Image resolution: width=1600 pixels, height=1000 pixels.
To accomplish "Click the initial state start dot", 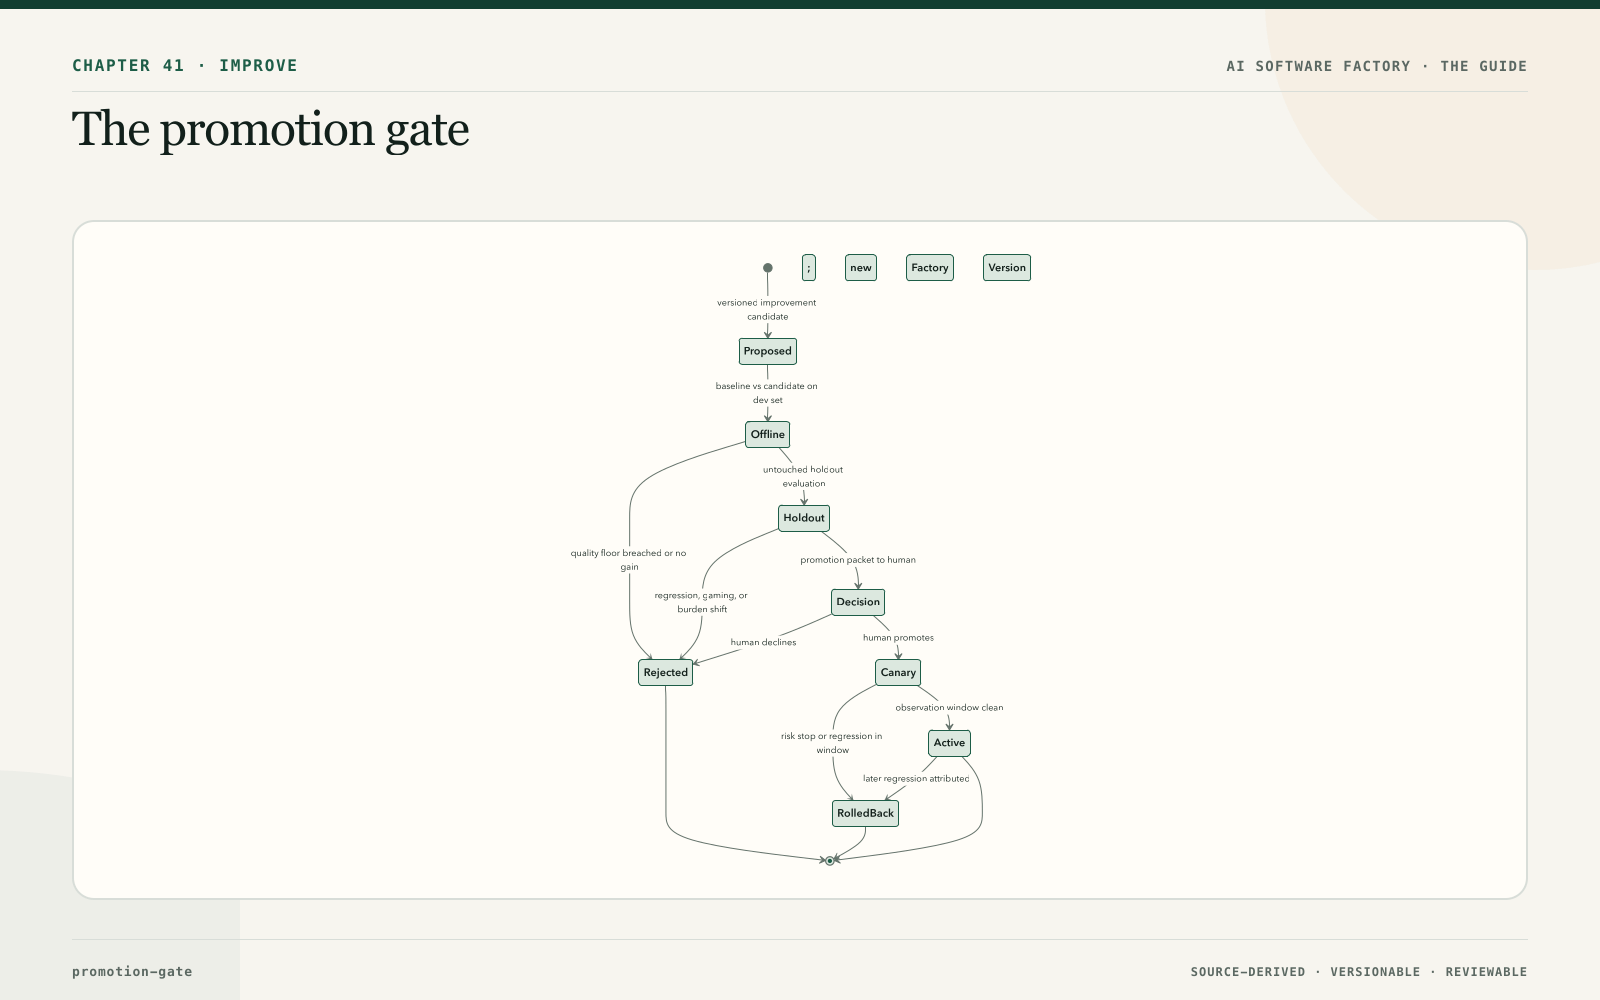I will pos(768,268).
